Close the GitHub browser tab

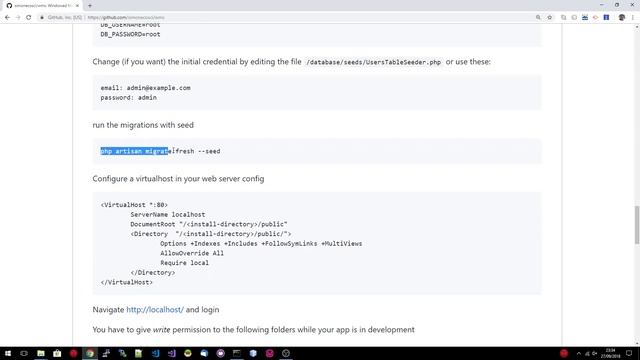[77, 6]
